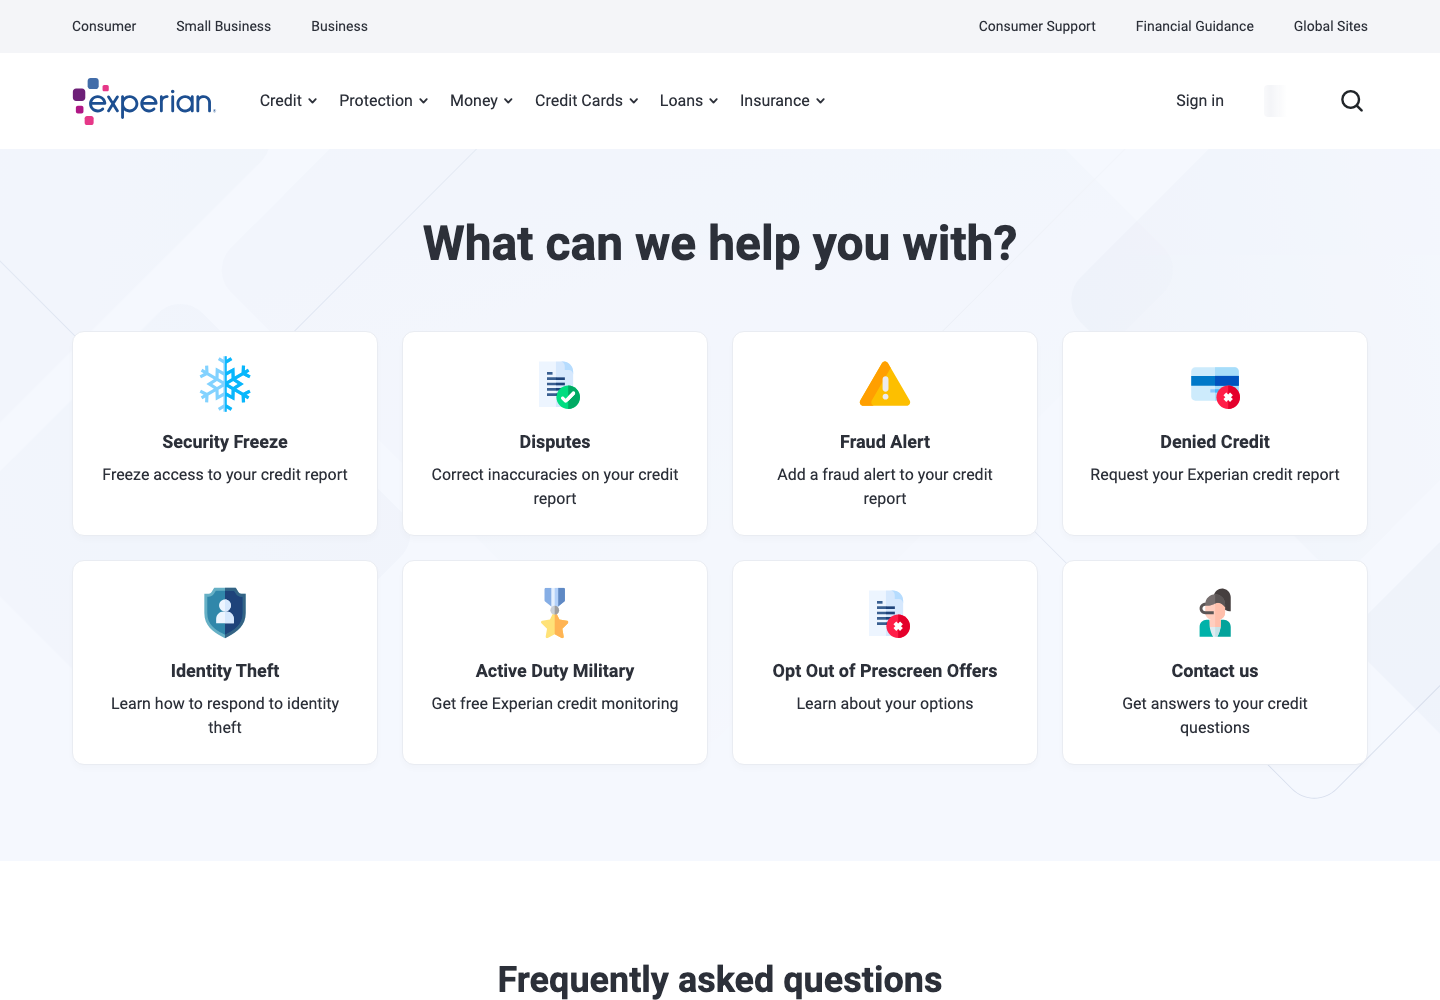Image resolution: width=1440 pixels, height=1000 pixels.
Task: Click the Identity Theft shield icon
Action: pyautogui.click(x=225, y=613)
